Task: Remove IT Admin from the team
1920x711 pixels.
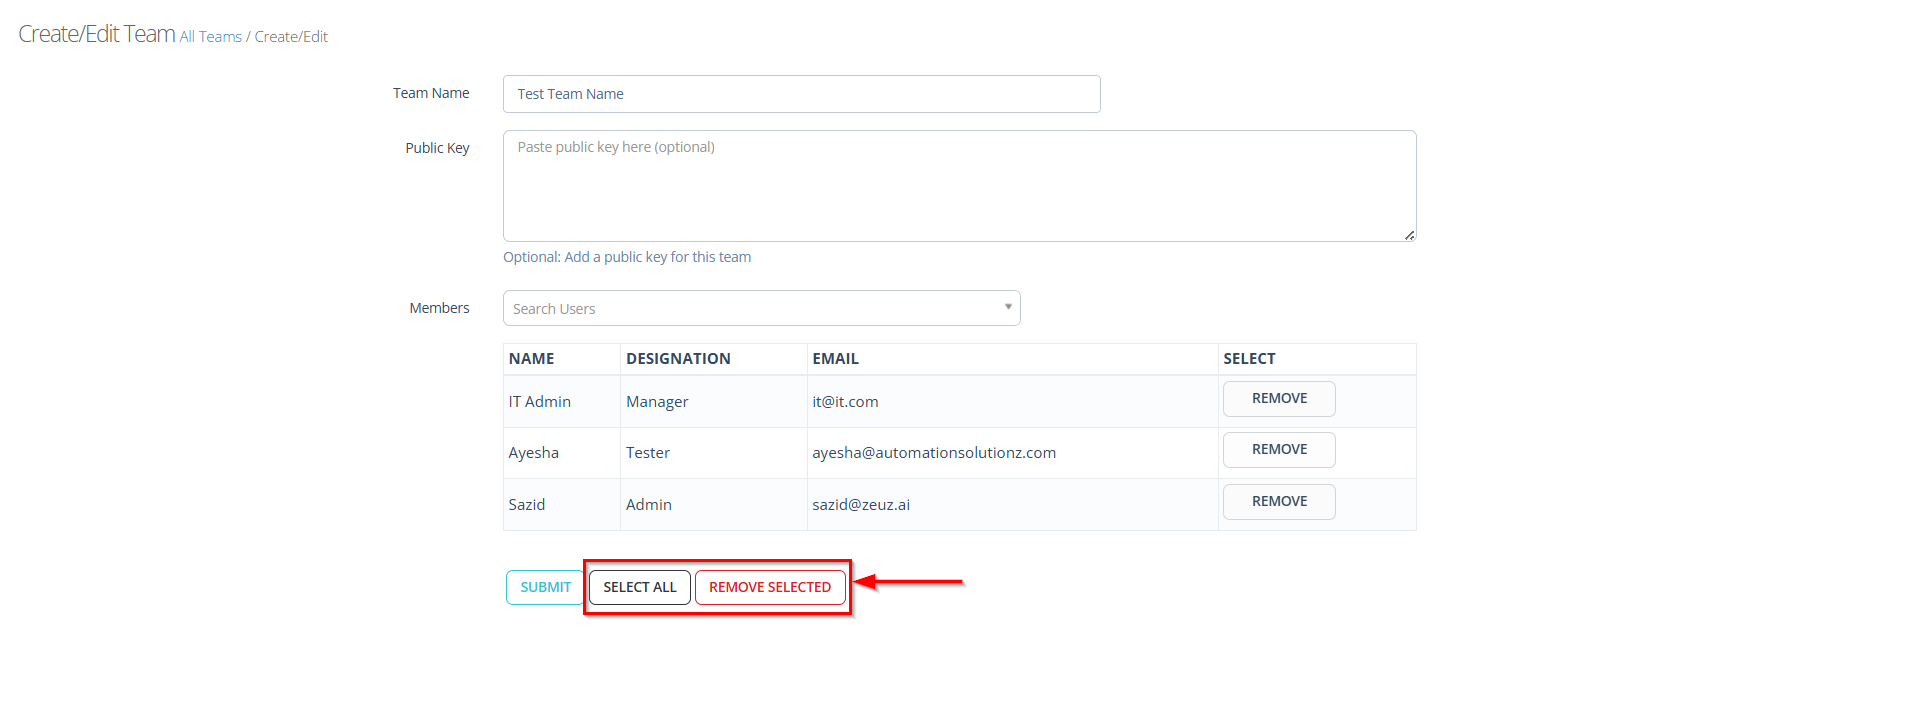Action: (1278, 399)
